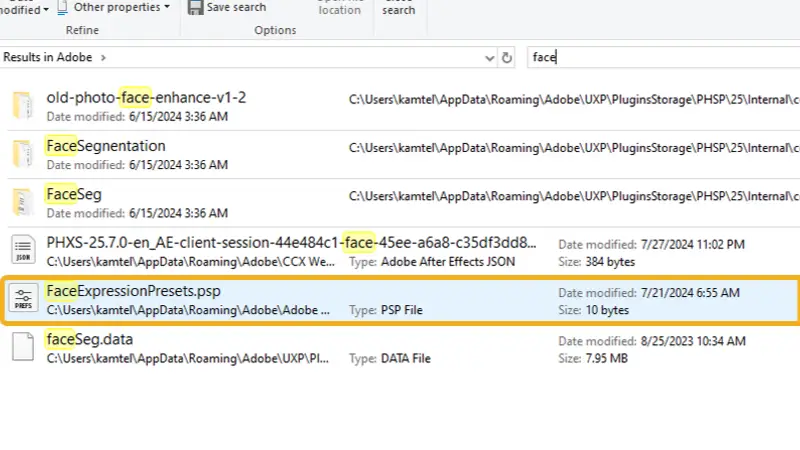Click the Type: DATA File label
This screenshot has height=450, width=800.
tap(390, 359)
